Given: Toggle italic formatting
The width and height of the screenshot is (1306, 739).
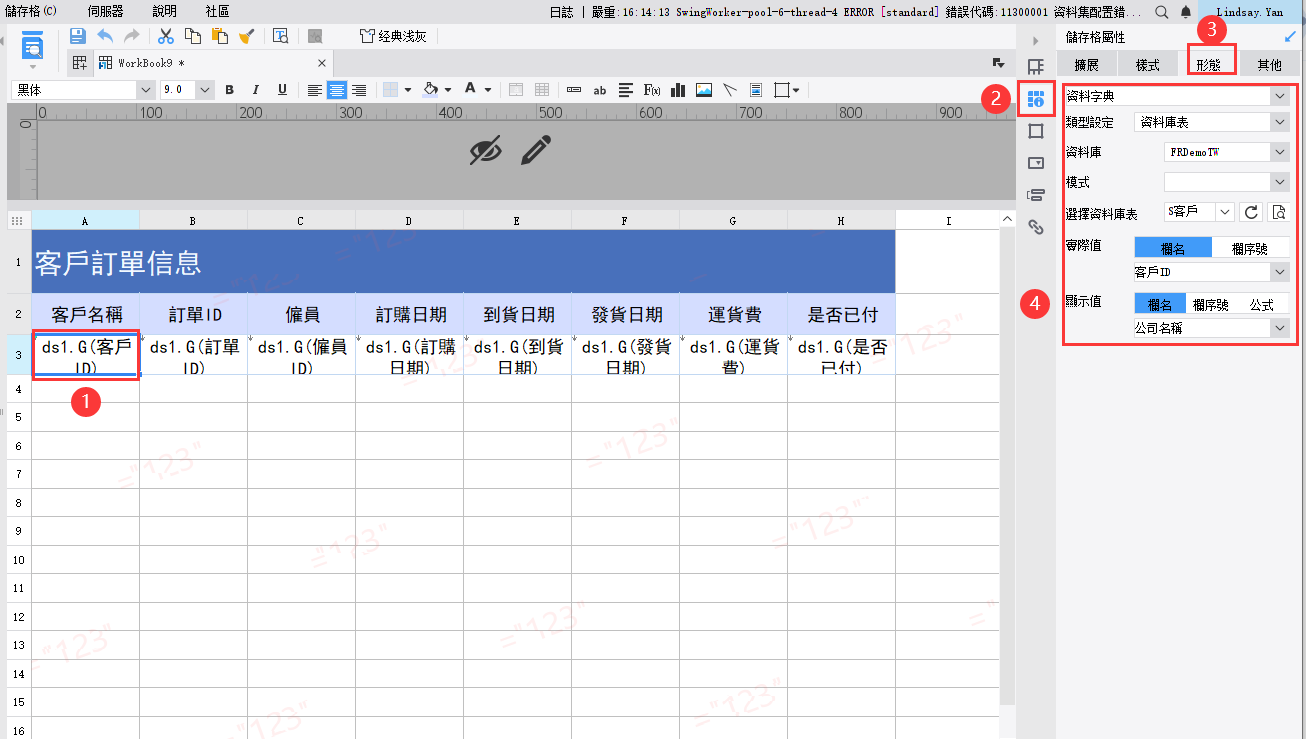Looking at the screenshot, I should pyautogui.click(x=255, y=90).
